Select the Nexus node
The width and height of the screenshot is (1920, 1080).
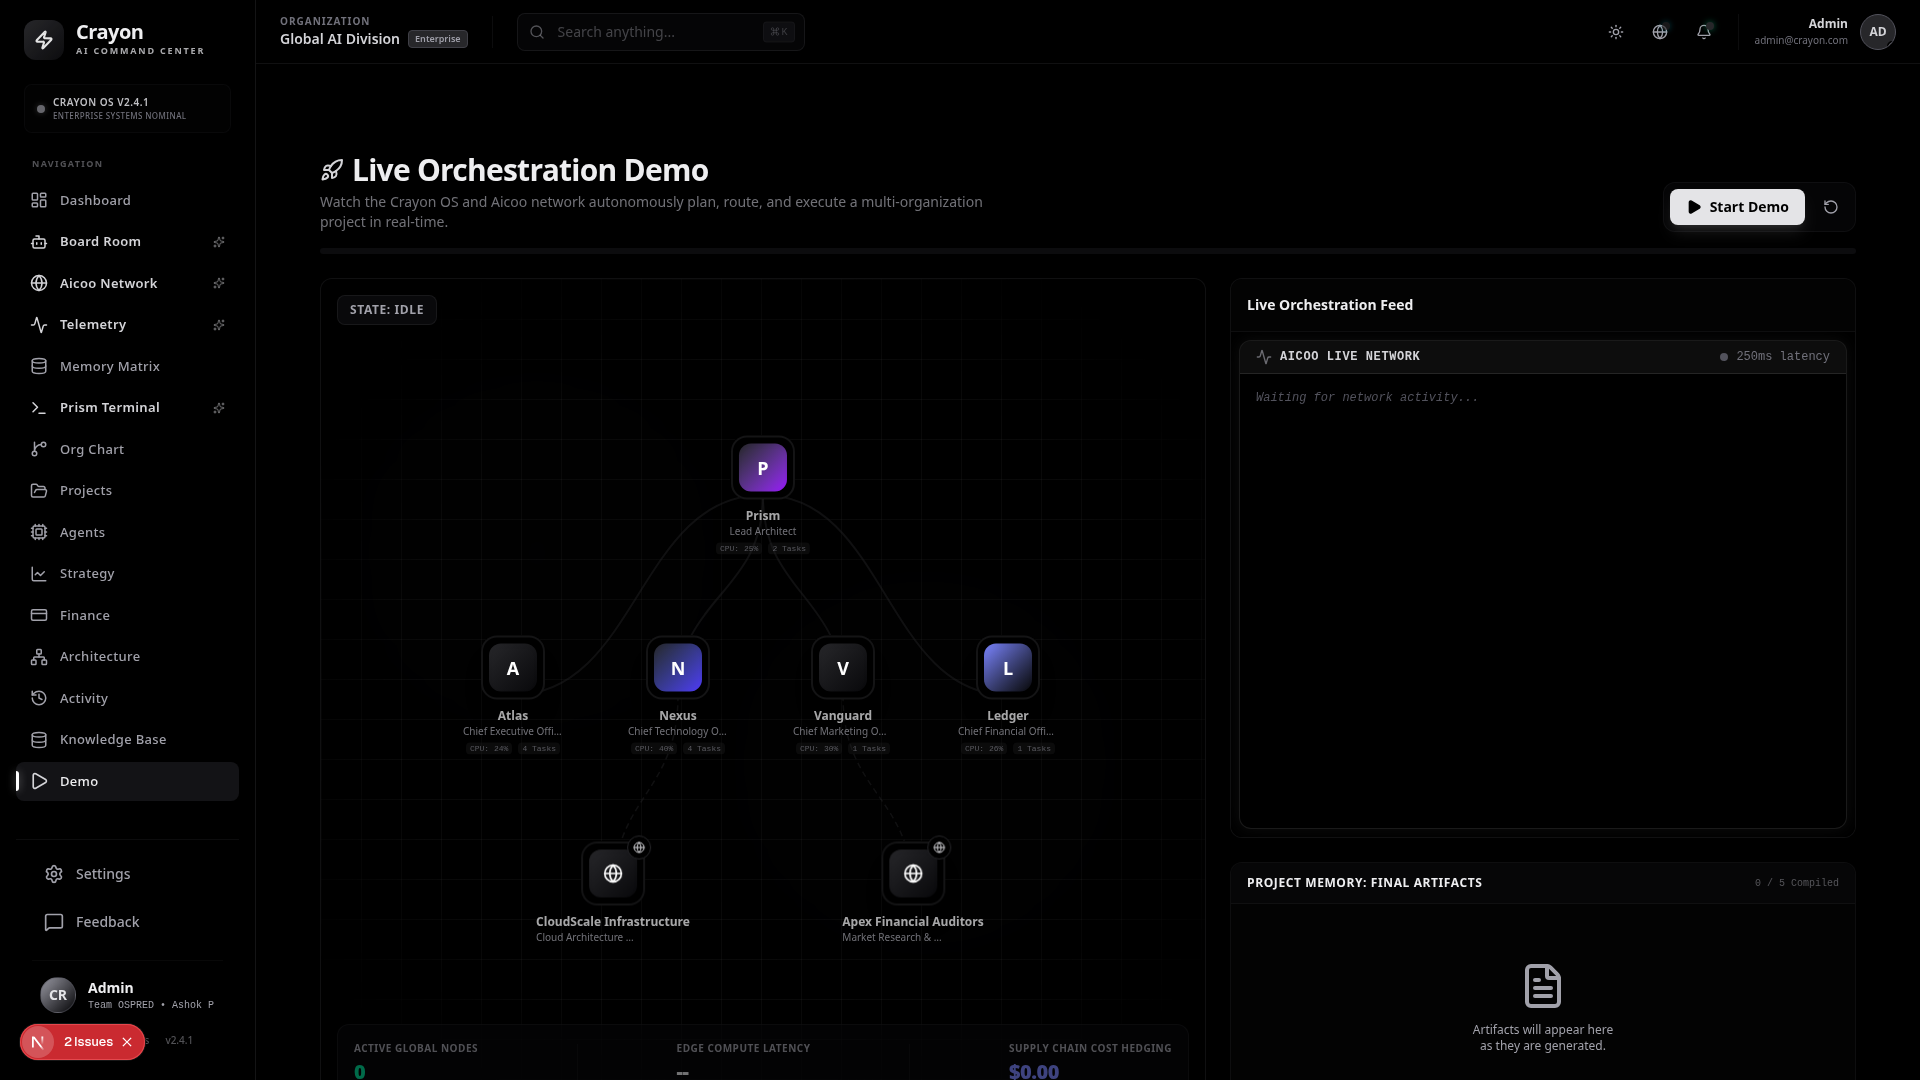[x=678, y=668]
